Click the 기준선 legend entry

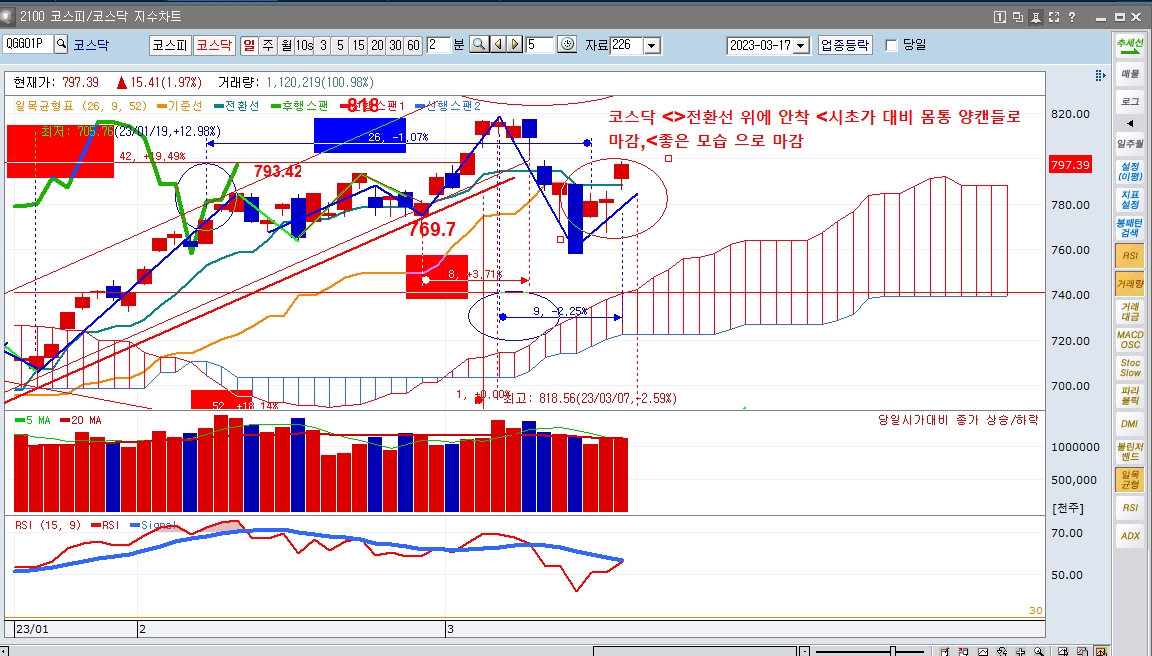179,106
